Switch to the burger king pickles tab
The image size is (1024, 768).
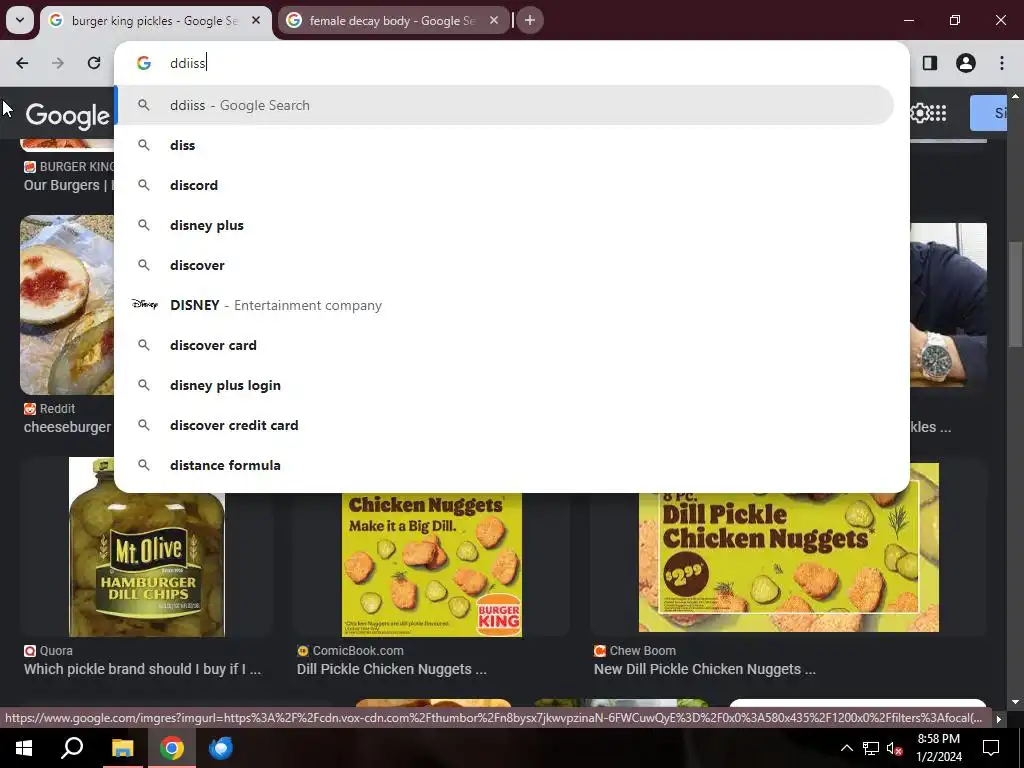click(155, 21)
